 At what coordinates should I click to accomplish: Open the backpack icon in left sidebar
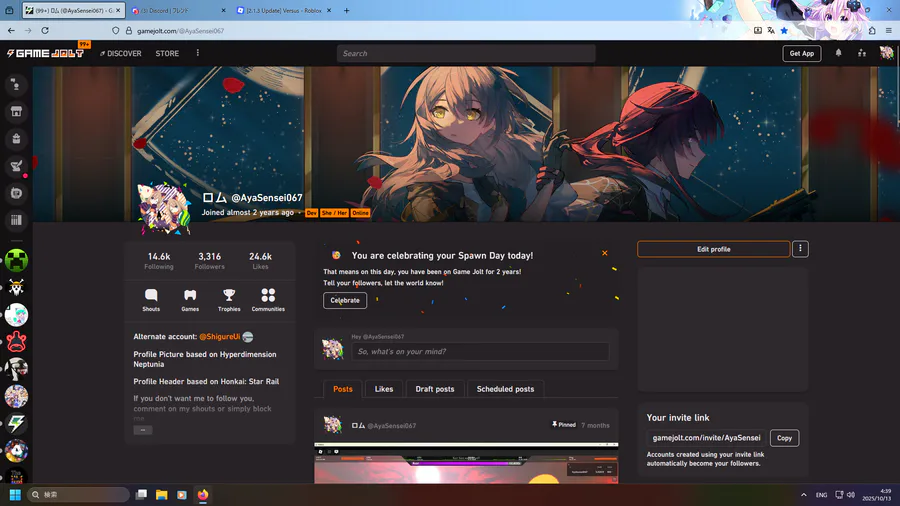(16, 139)
